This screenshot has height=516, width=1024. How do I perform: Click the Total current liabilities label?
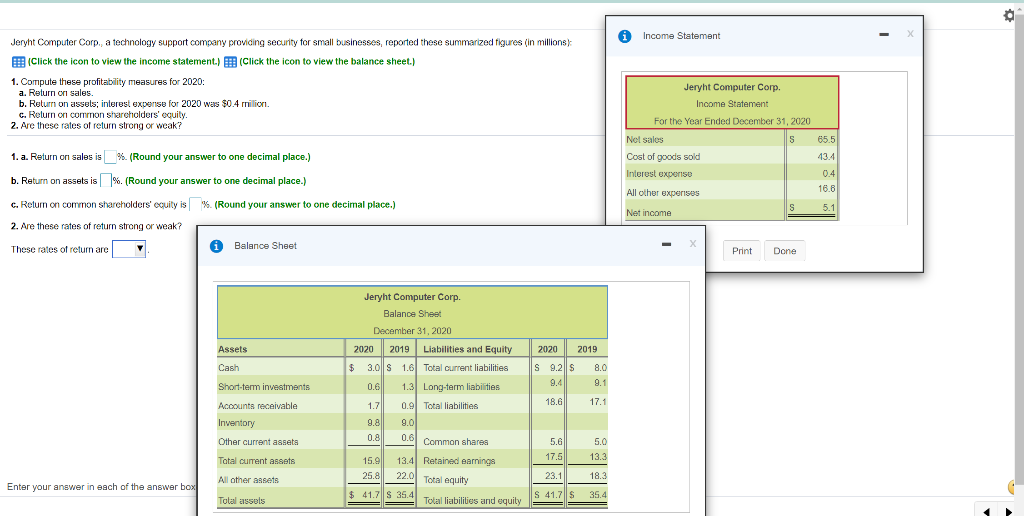pos(466,368)
